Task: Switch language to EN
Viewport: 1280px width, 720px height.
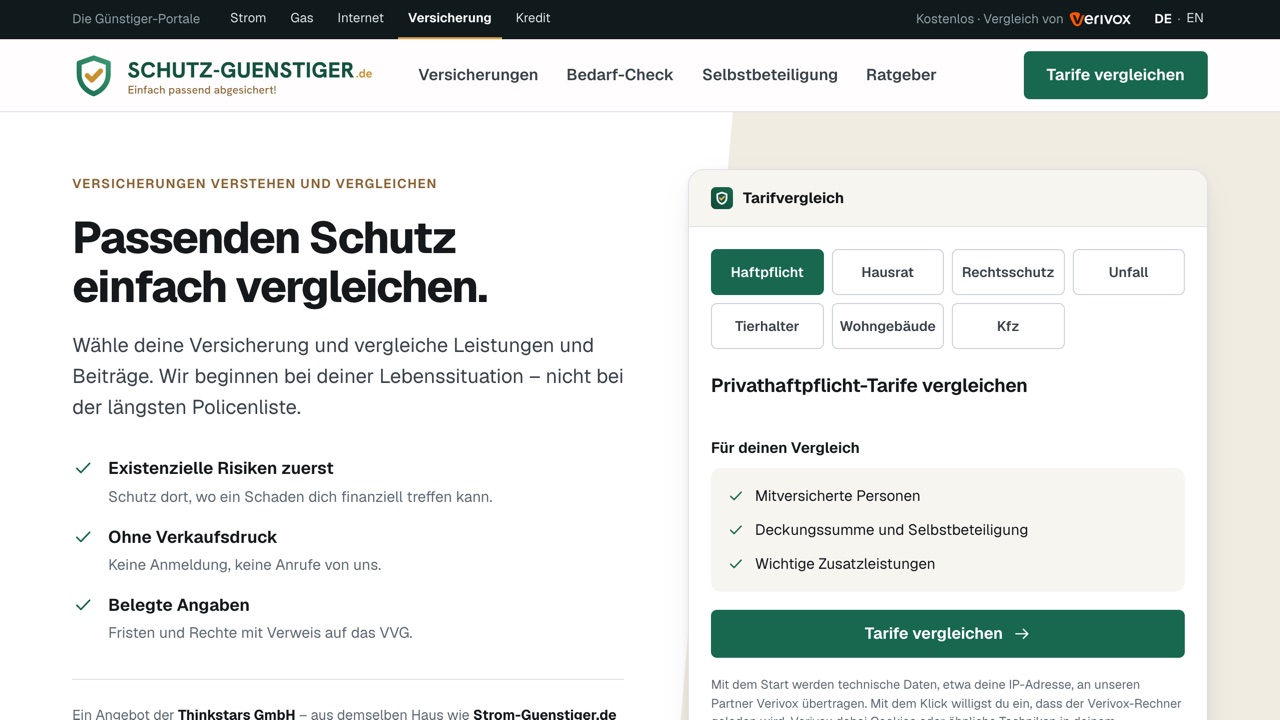Action: (1195, 18)
